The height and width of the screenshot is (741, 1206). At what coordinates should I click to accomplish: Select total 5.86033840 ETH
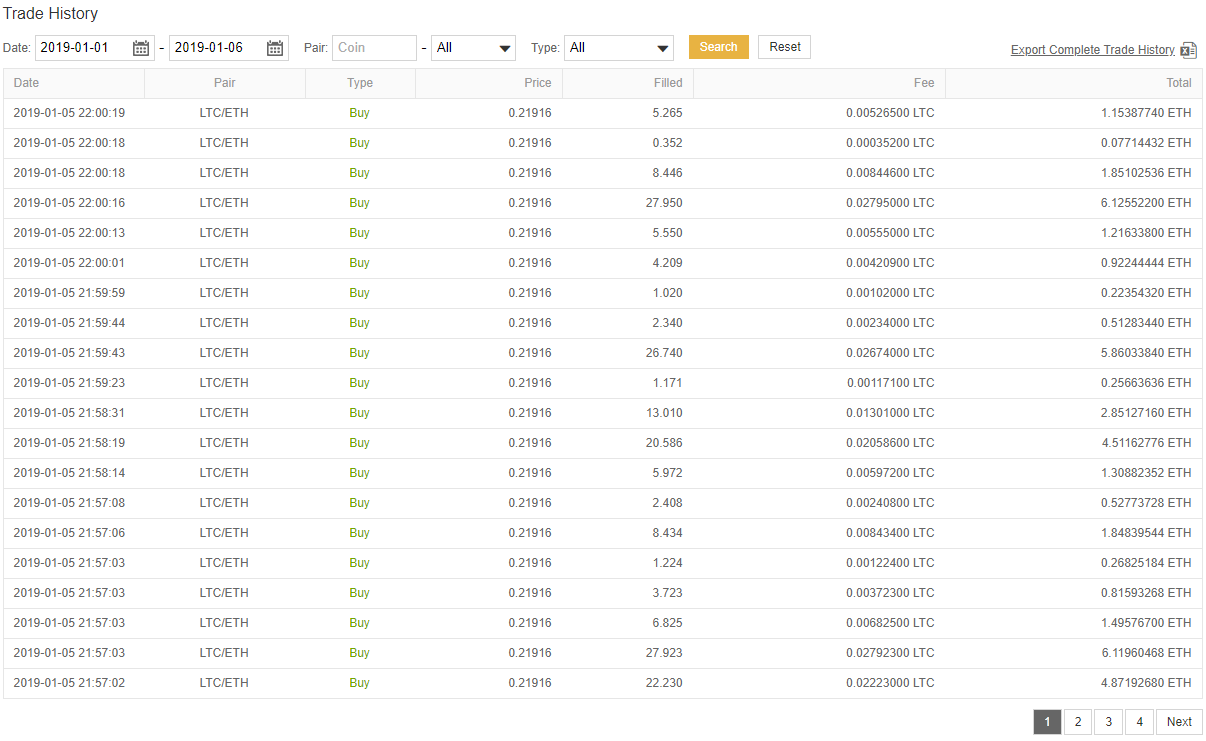tap(1146, 353)
